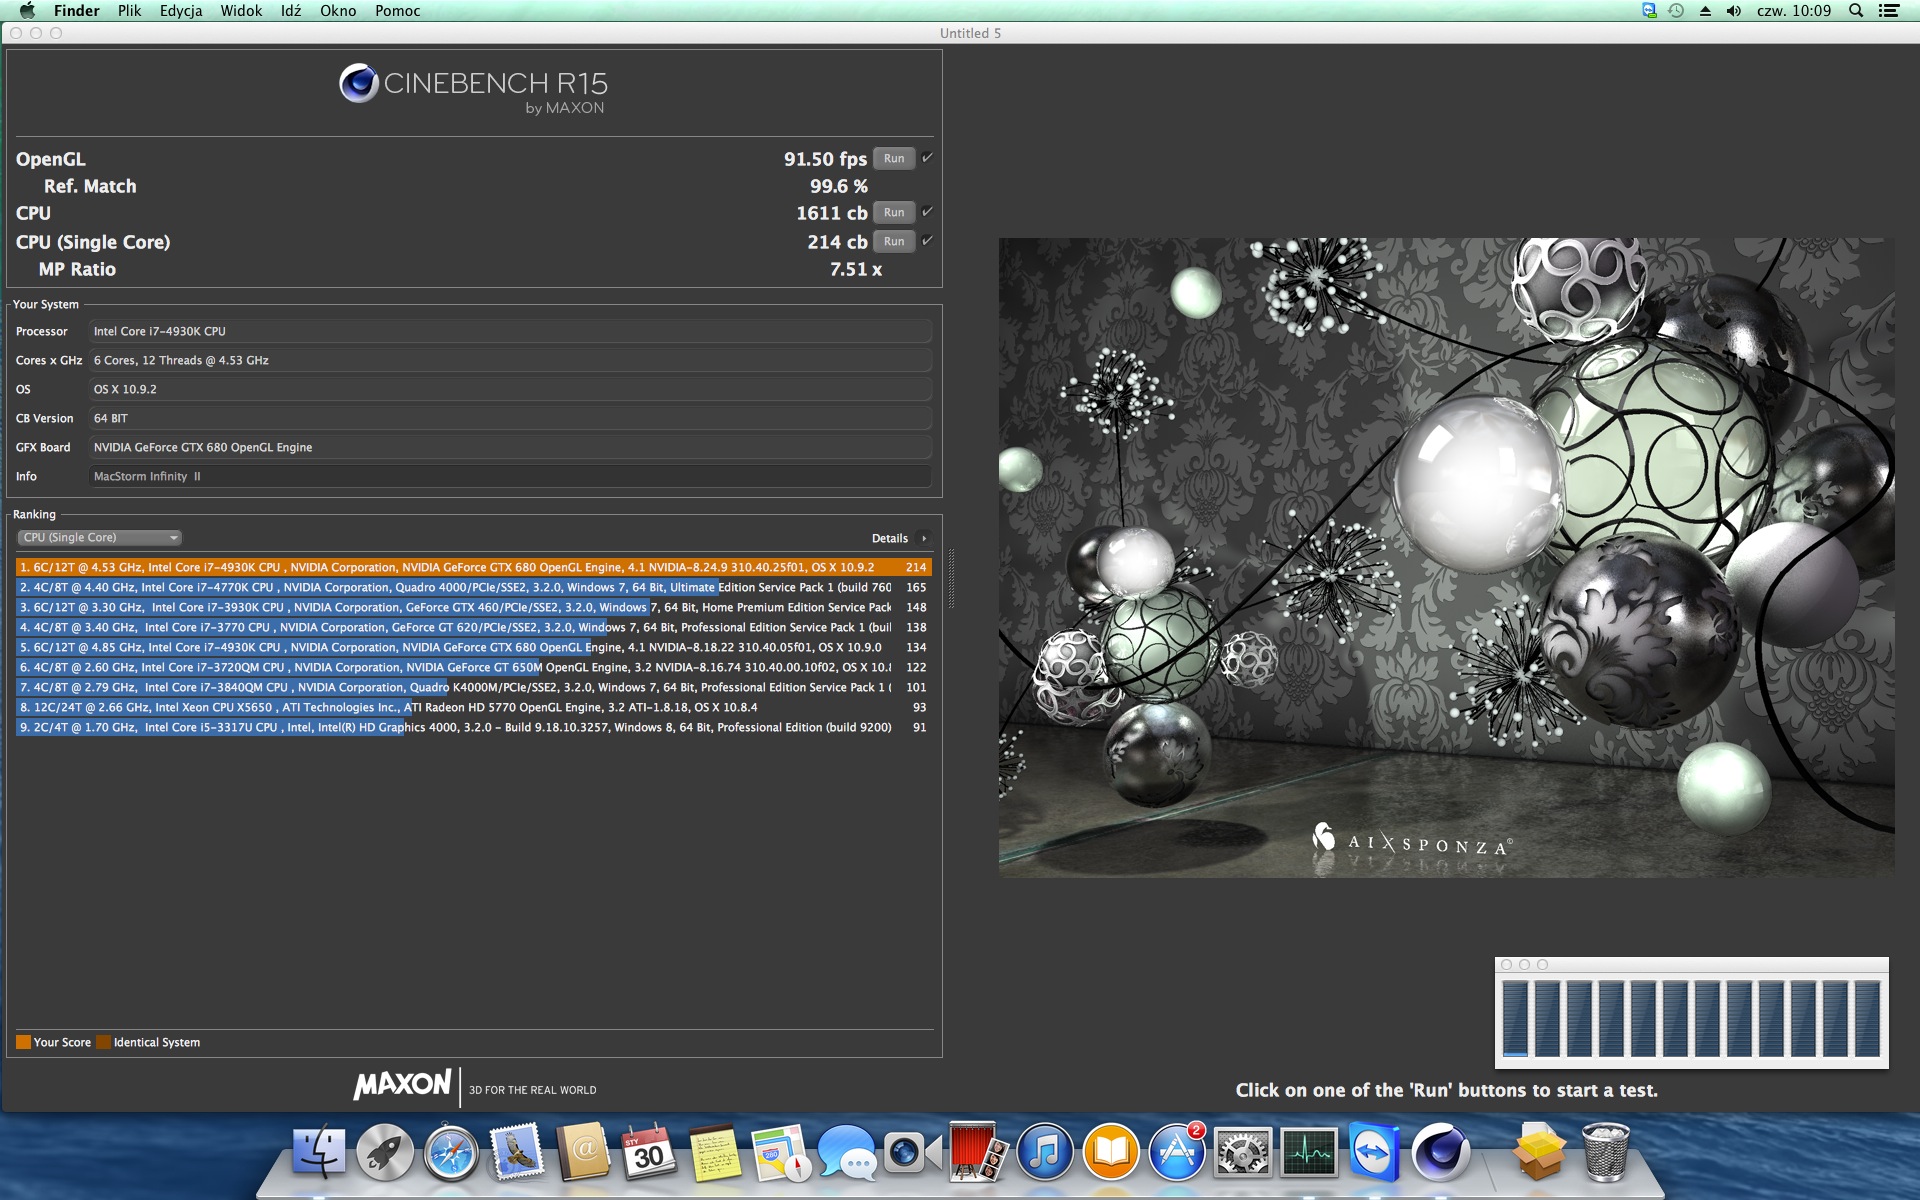The height and width of the screenshot is (1200, 1920).
Task: Expand the ranking Details arrow
Action: click(924, 538)
